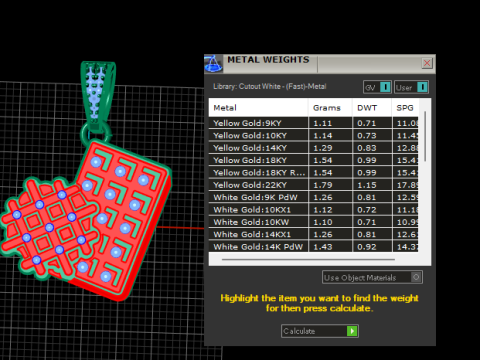The width and height of the screenshot is (480, 360).
Task: Close the Metal Weights panel
Action: (x=427, y=63)
